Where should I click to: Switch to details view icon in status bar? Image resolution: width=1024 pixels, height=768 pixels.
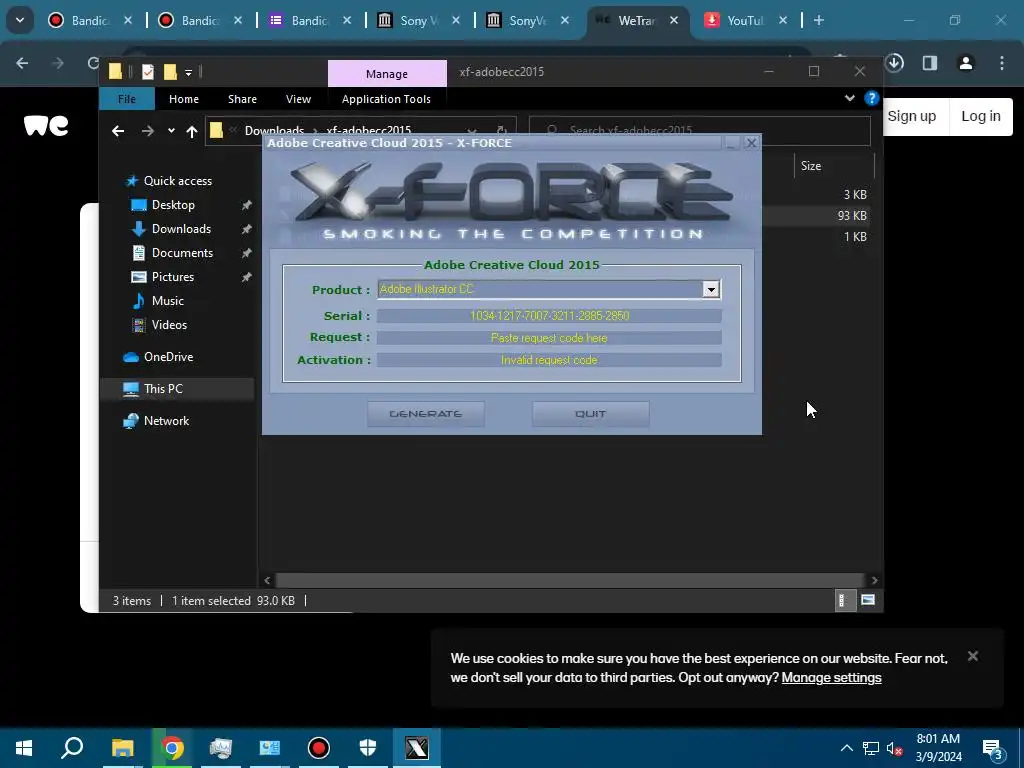pyautogui.click(x=844, y=600)
